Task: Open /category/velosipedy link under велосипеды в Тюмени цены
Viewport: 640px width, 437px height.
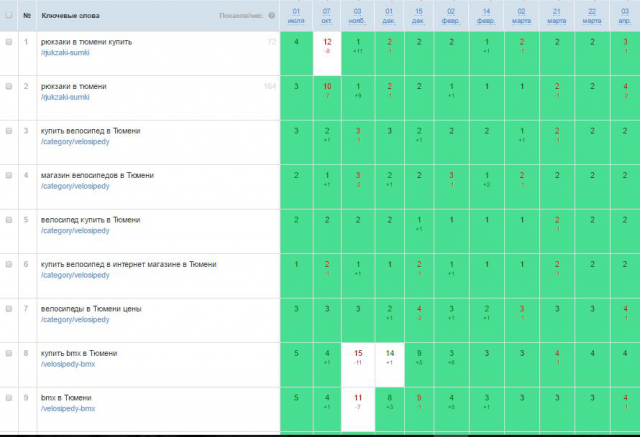Action: [x=75, y=319]
